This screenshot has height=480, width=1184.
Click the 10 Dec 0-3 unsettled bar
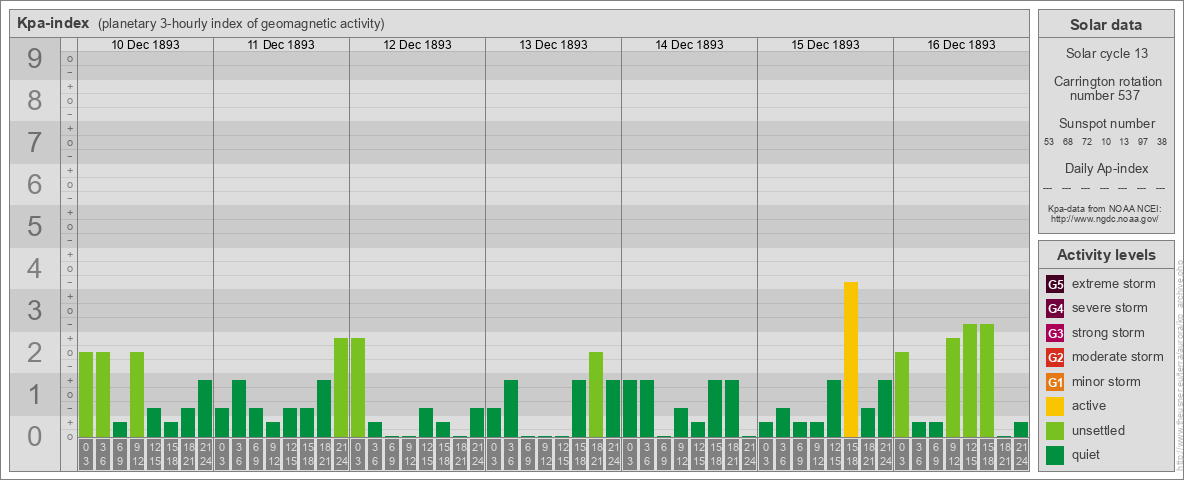click(86, 395)
